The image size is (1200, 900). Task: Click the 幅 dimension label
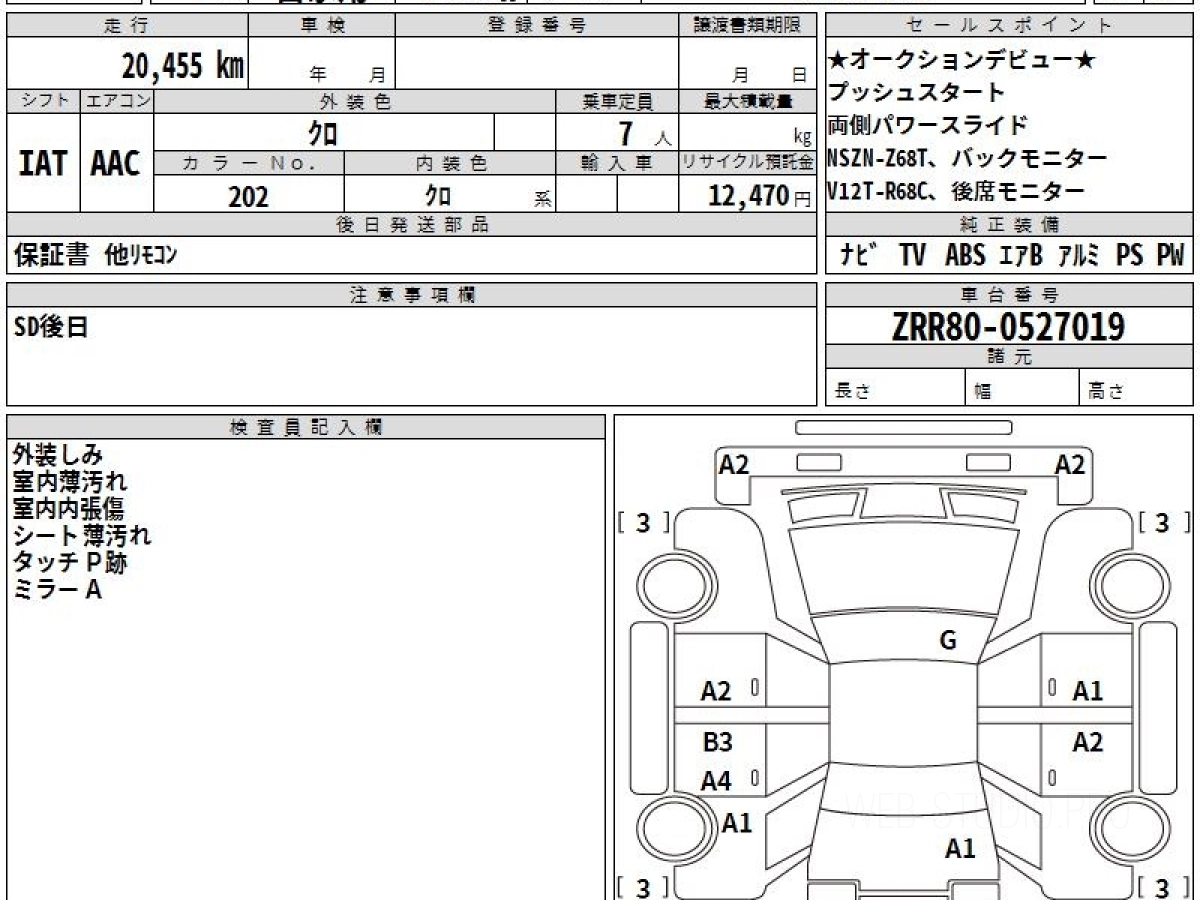[983, 392]
